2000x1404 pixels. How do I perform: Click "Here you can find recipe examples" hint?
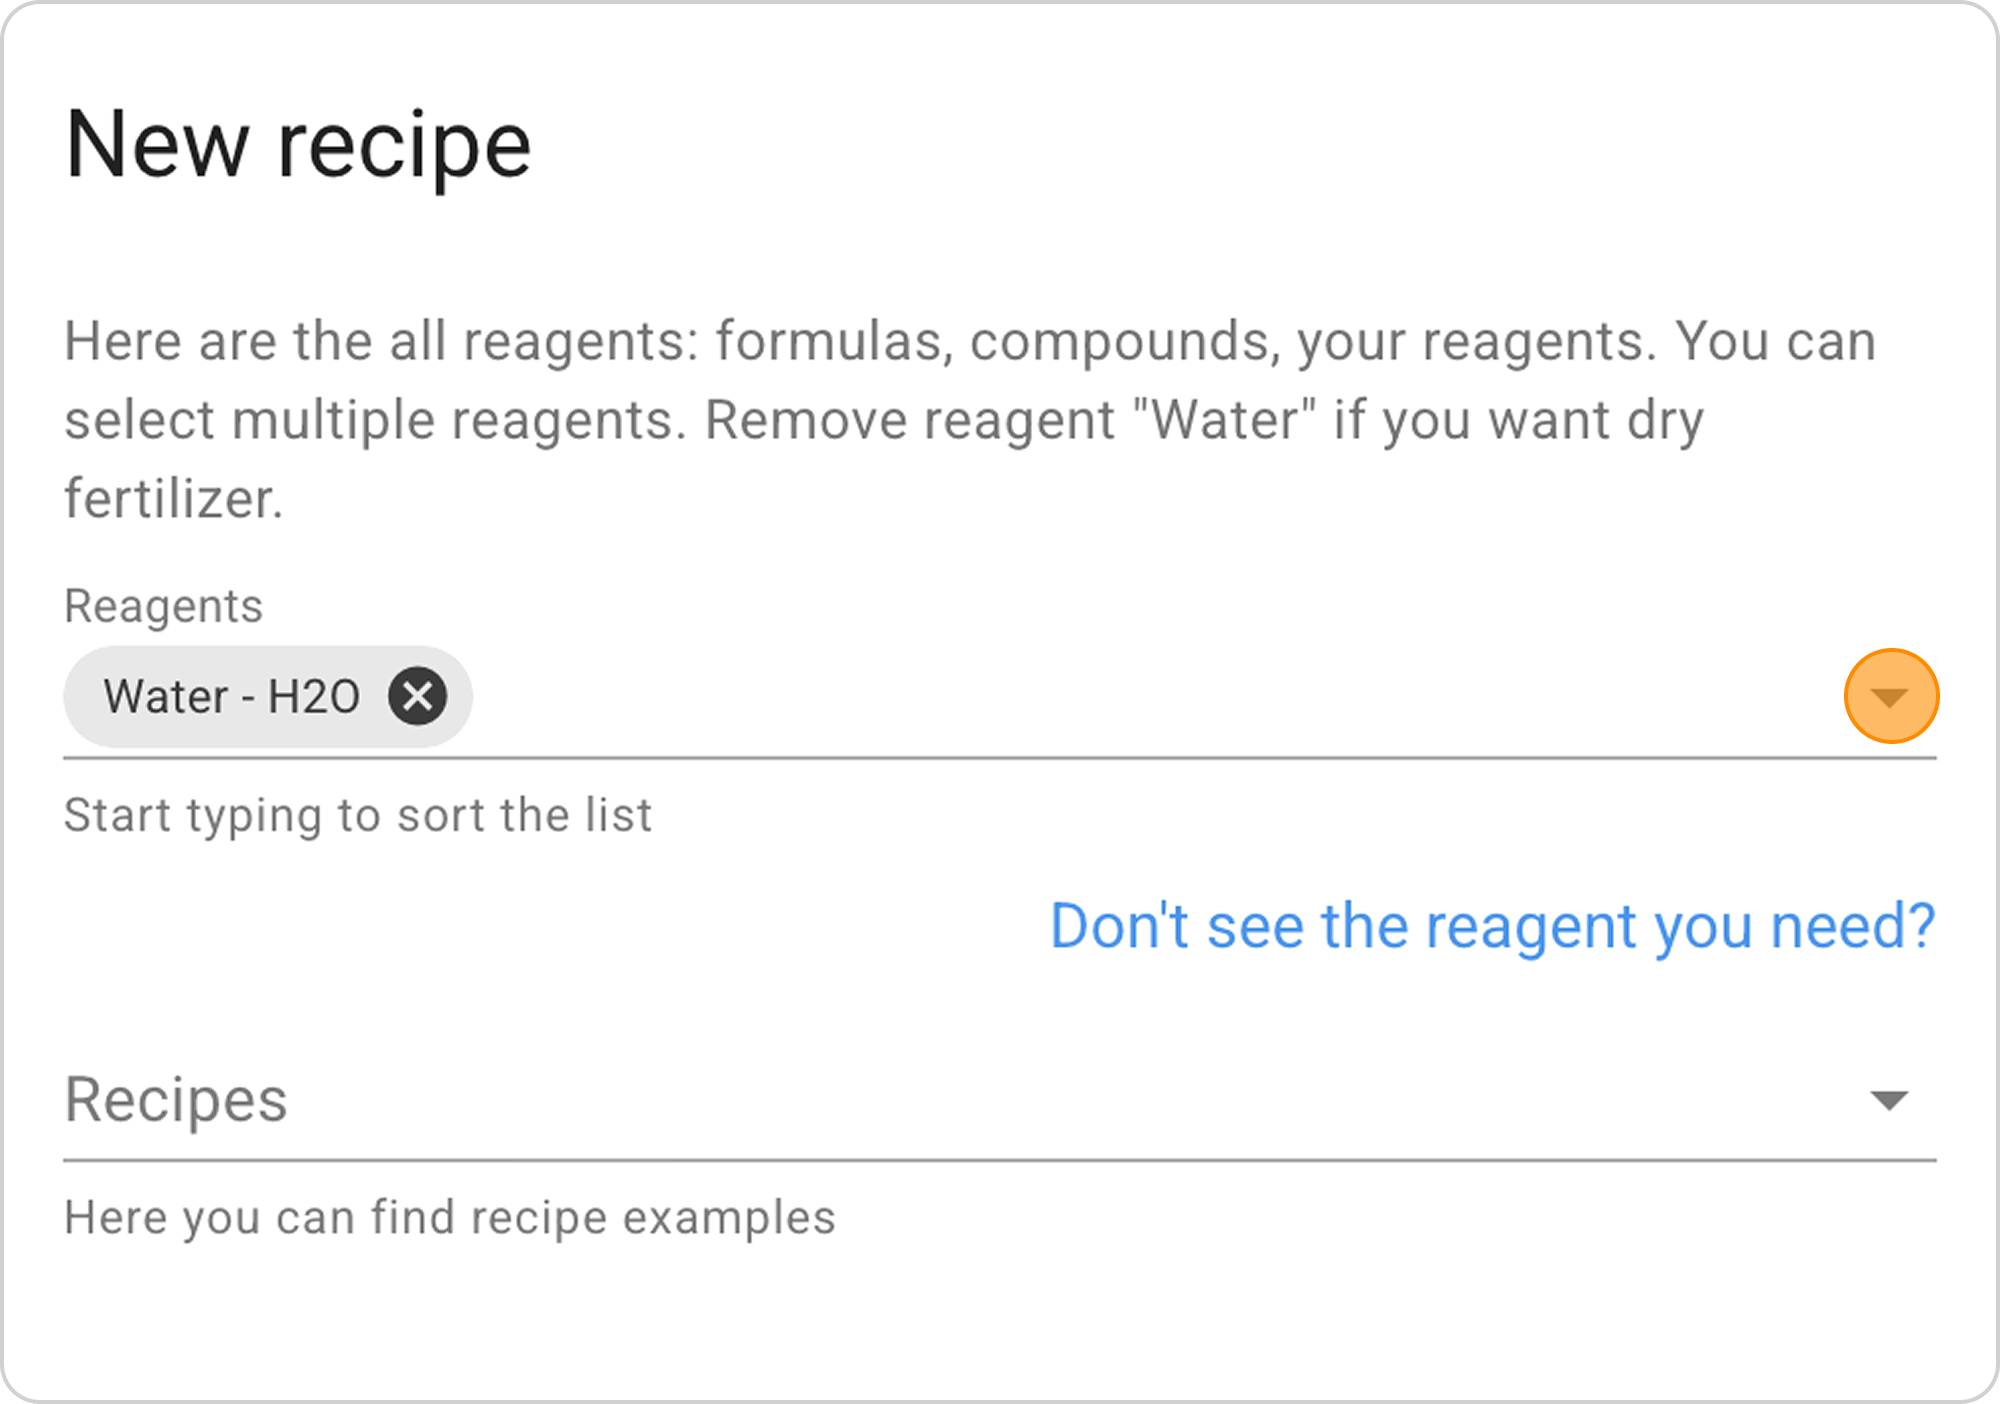pyautogui.click(x=450, y=1218)
